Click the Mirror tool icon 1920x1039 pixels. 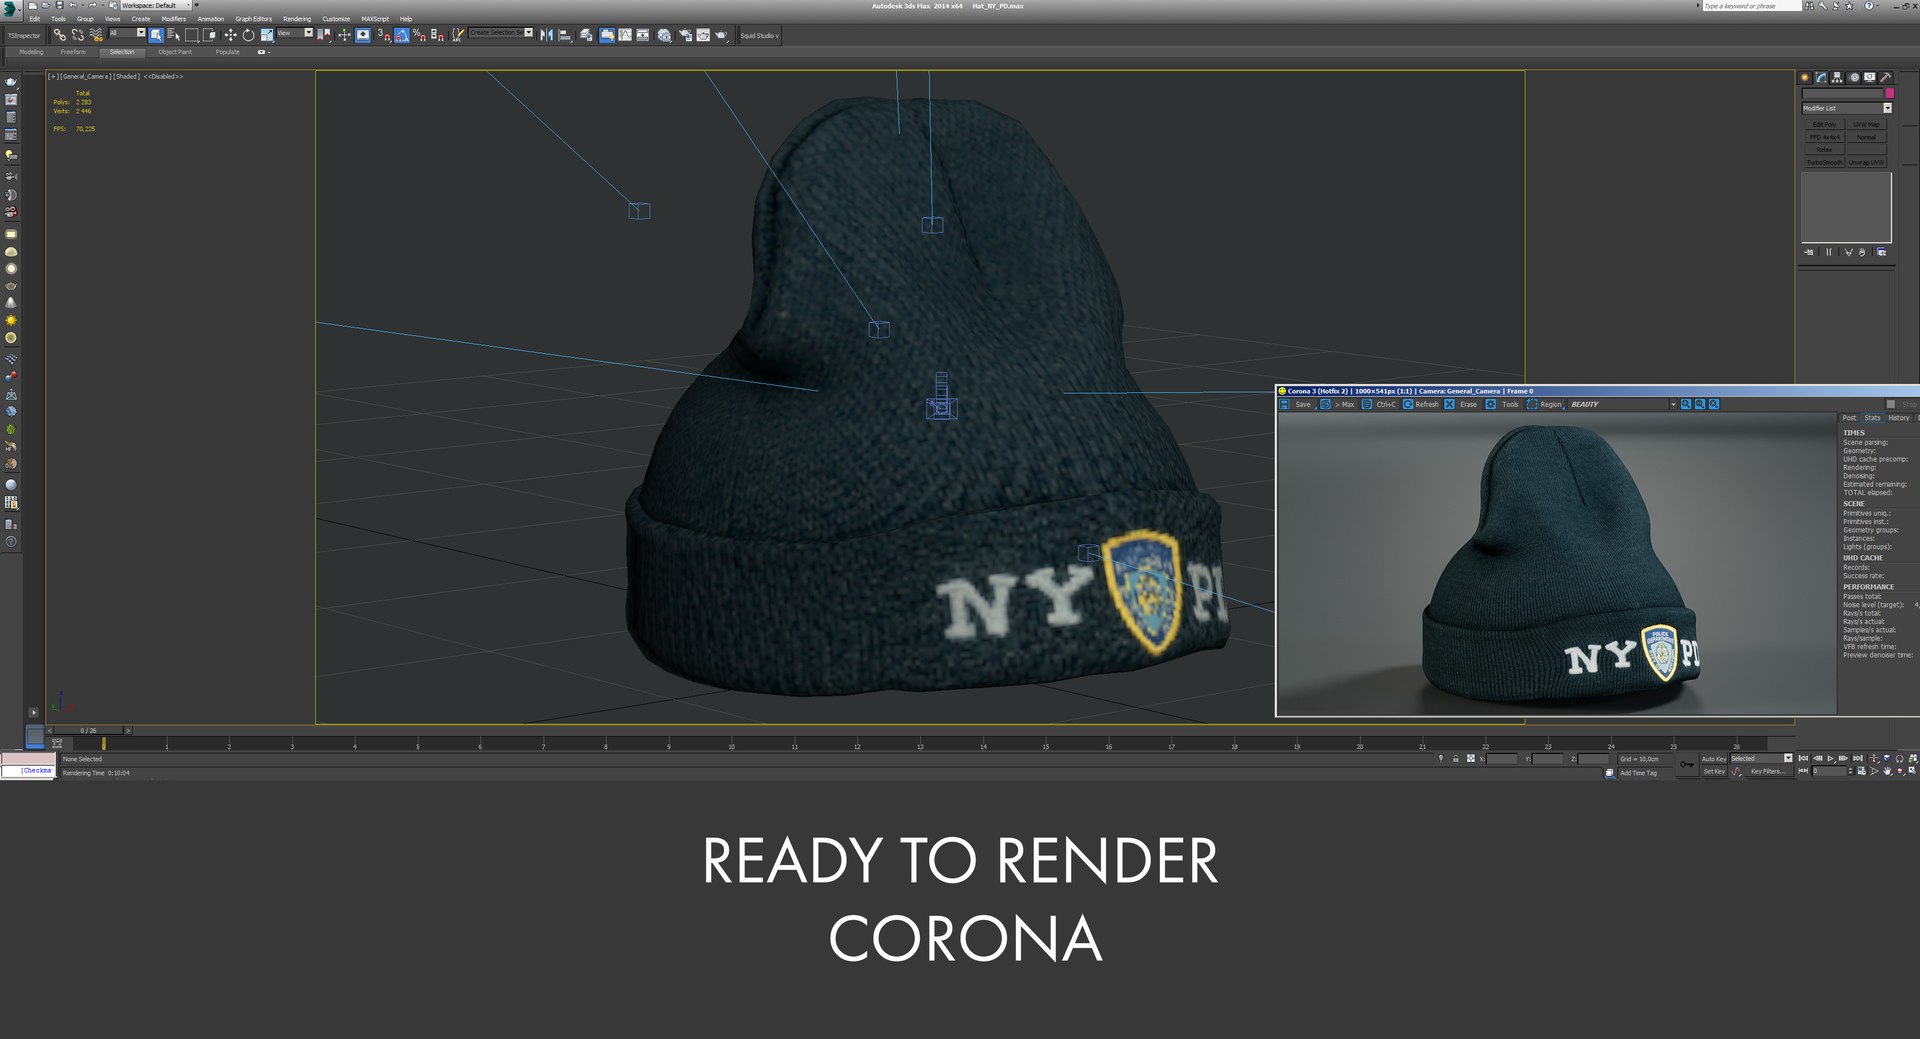[x=546, y=35]
